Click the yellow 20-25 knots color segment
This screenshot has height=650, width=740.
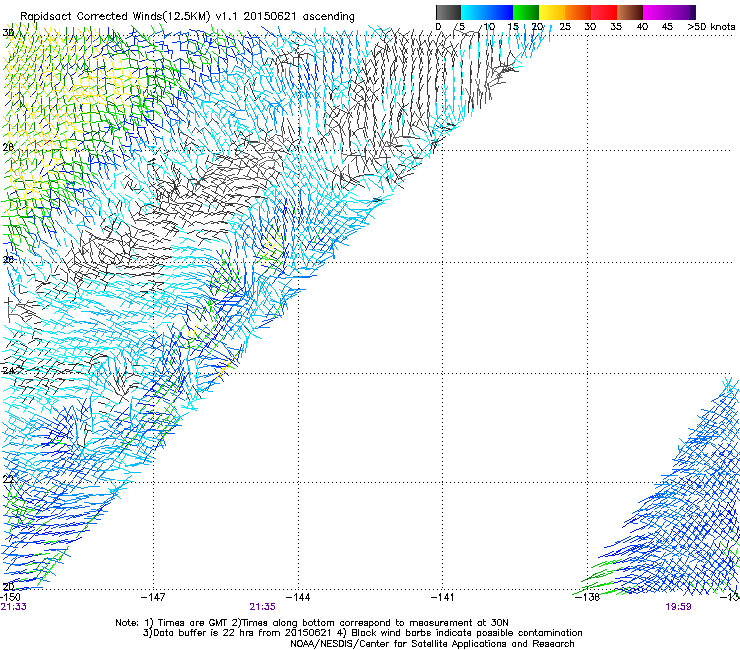click(x=552, y=12)
